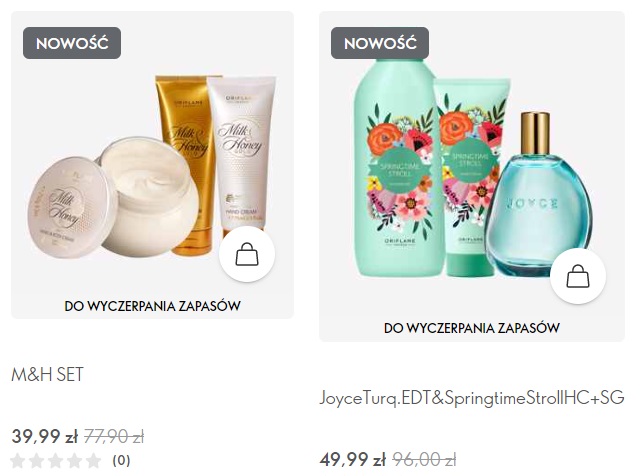Add Joyce Springtime Stroll set to bag

point(578,276)
